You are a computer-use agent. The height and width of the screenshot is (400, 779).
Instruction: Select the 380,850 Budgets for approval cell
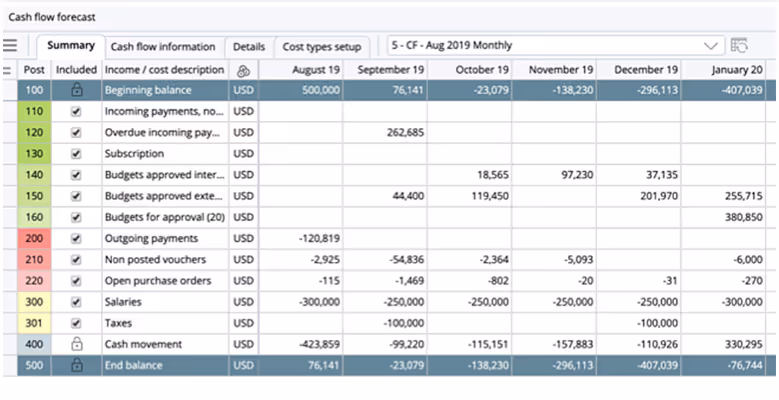coord(723,217)
